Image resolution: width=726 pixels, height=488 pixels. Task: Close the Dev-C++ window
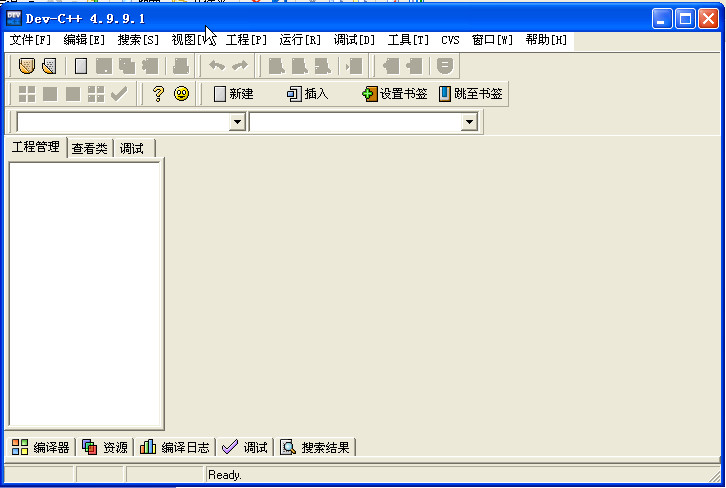pyautogui.click(x=708, y=19)
